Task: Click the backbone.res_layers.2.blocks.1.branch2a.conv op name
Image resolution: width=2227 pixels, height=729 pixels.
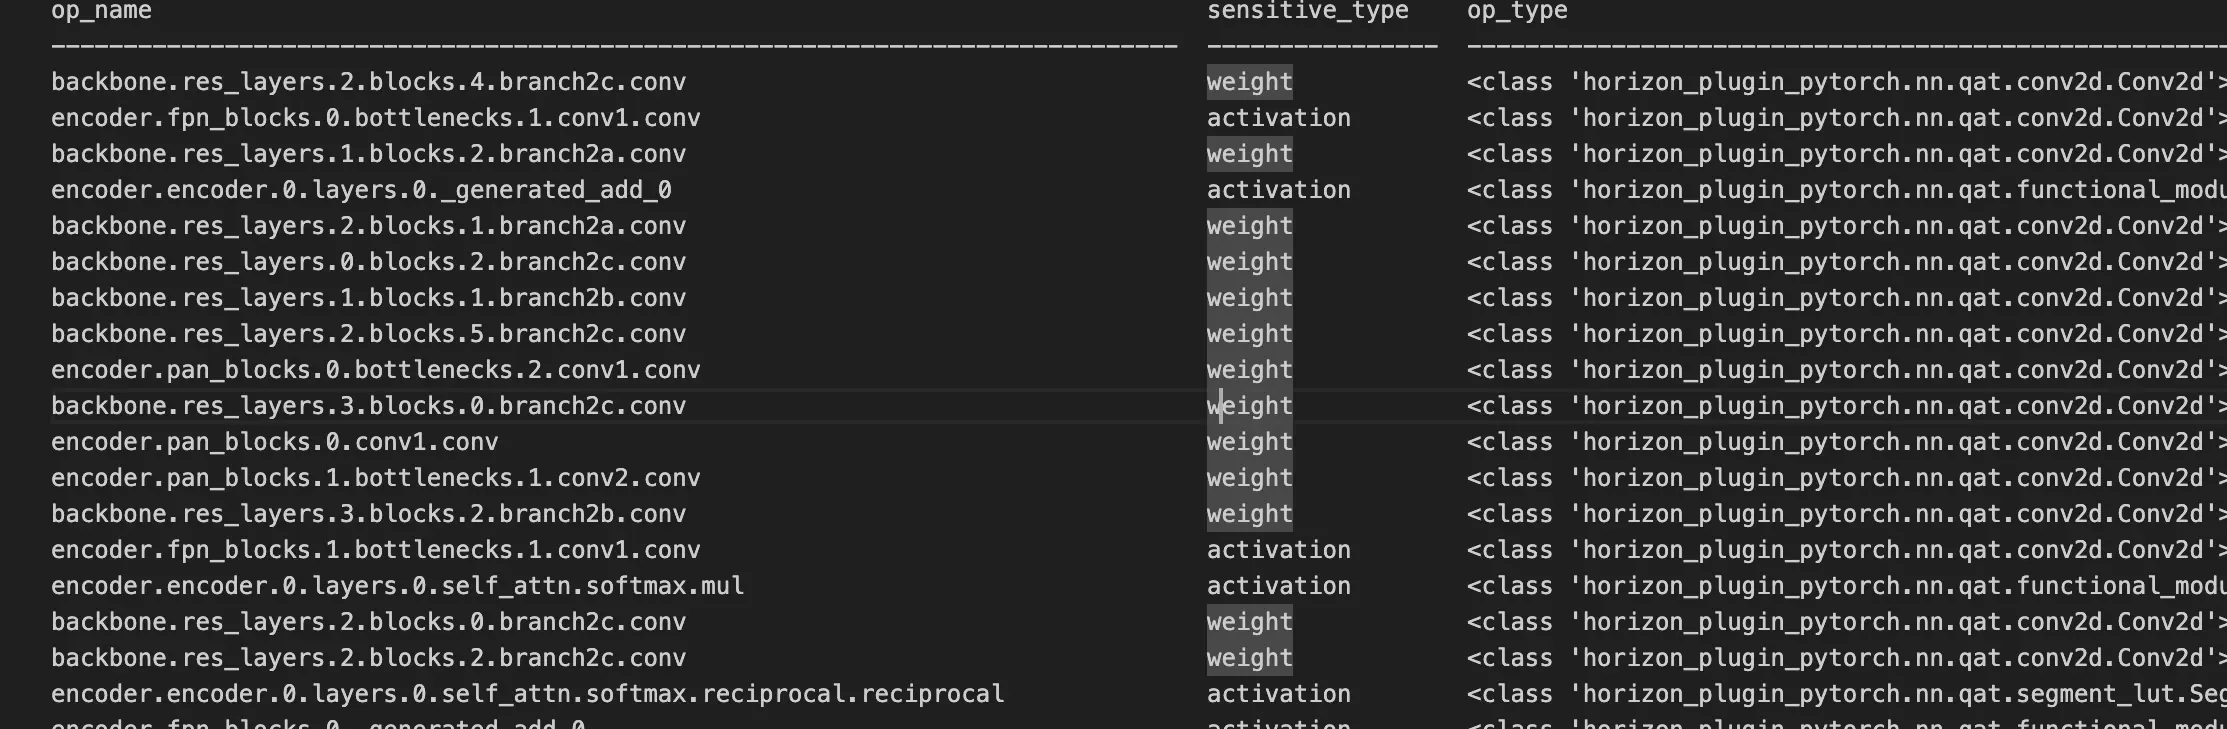Action: tap(368, 226)
